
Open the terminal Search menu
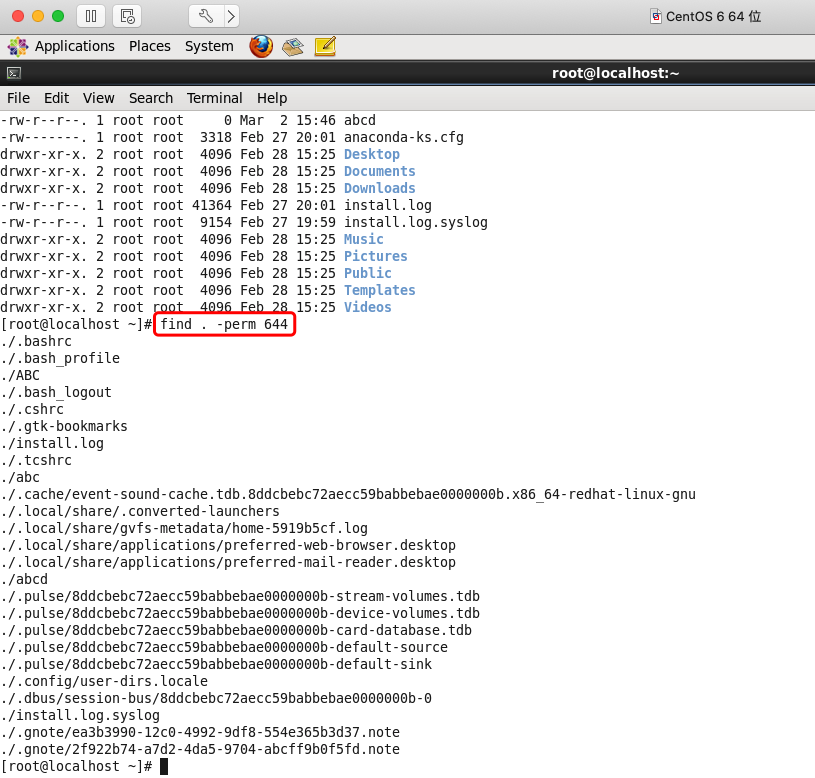[151, 98]
